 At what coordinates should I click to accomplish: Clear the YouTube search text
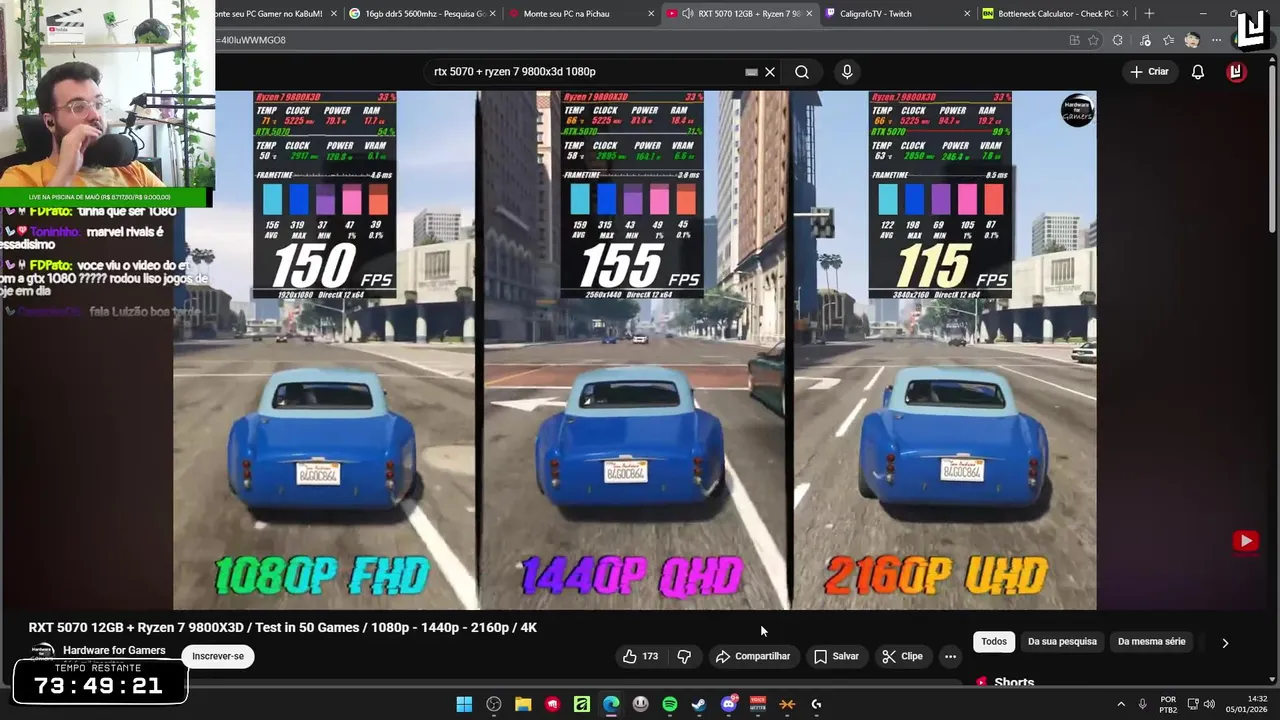[770, 72]
